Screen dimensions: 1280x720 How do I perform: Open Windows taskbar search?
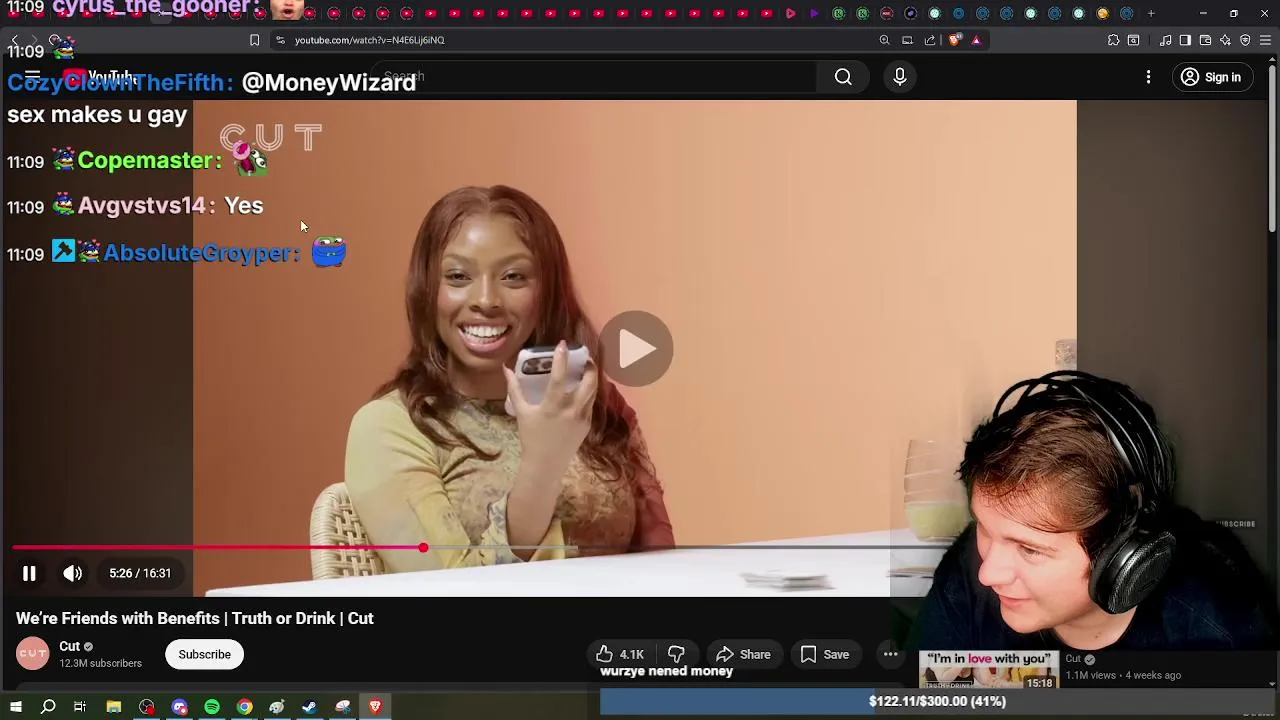[x=48, y=707]
